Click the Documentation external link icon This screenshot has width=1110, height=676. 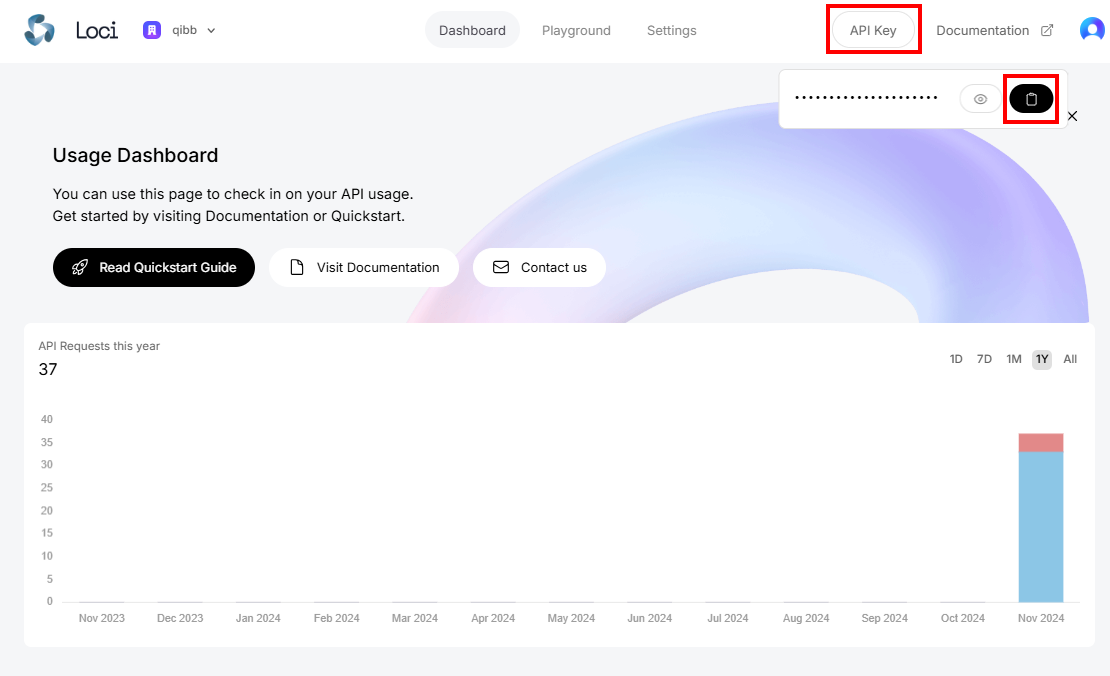(1047, 30)
